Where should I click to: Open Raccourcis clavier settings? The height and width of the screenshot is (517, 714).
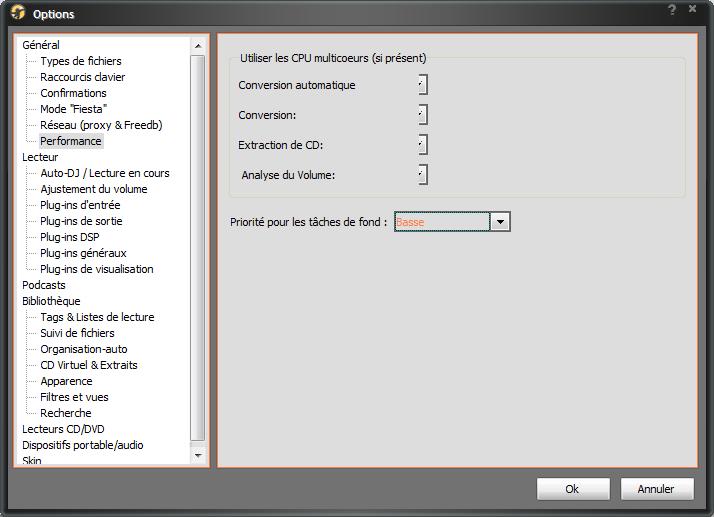(x=82, y=77)
